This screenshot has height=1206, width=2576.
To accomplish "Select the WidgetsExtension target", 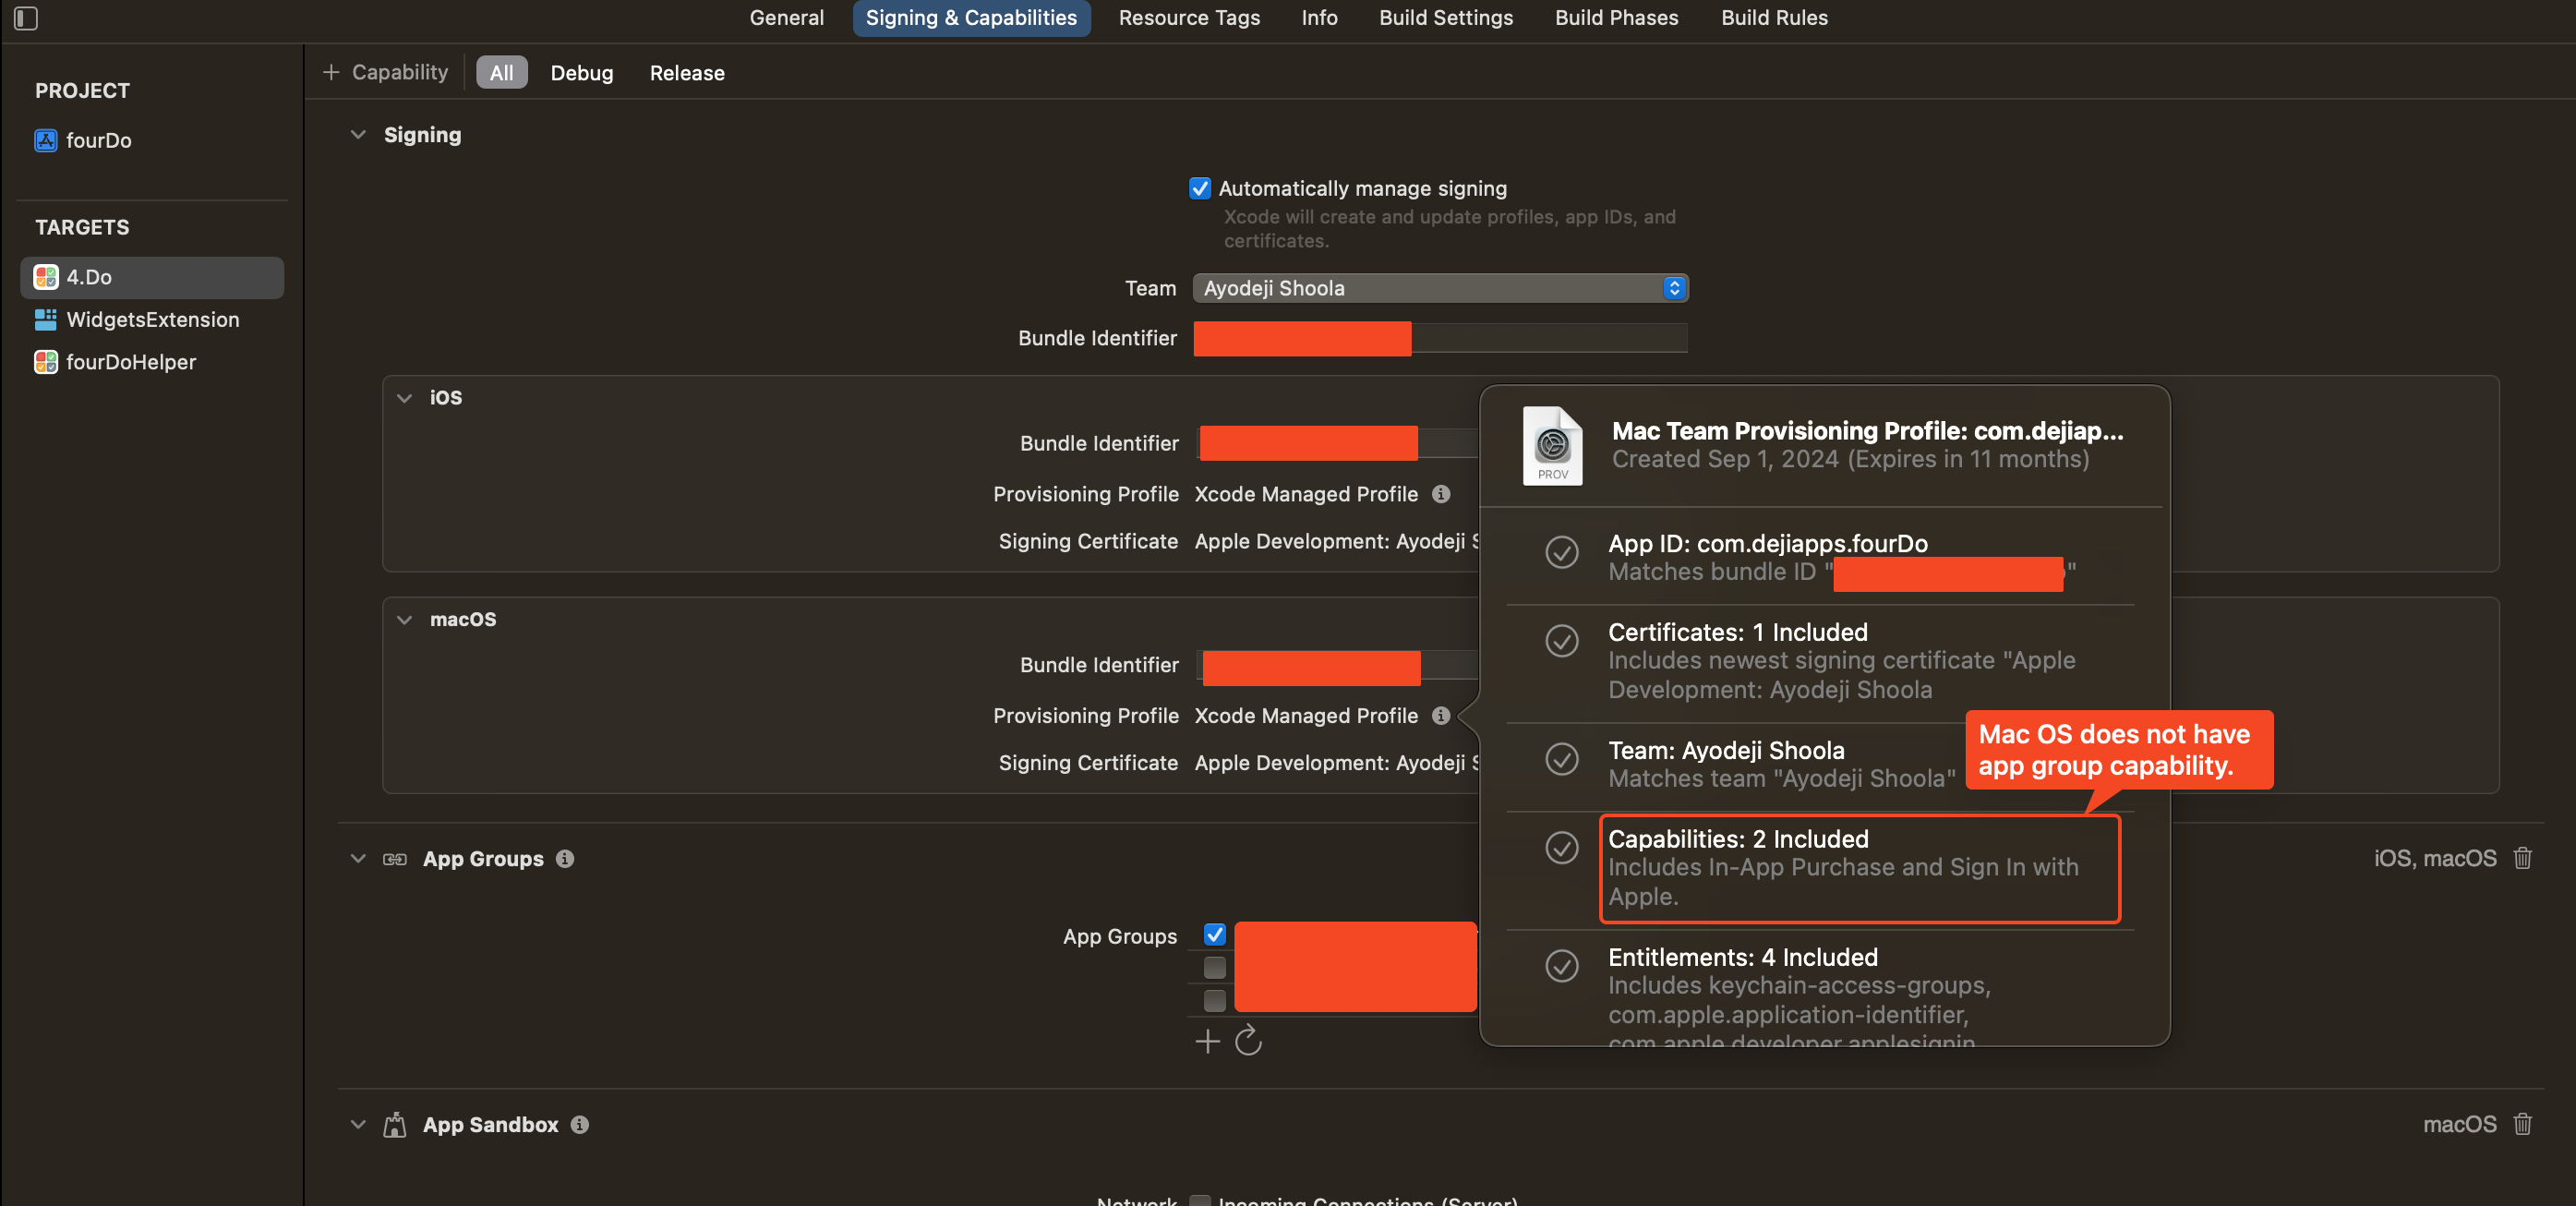I will pos(152,320).
